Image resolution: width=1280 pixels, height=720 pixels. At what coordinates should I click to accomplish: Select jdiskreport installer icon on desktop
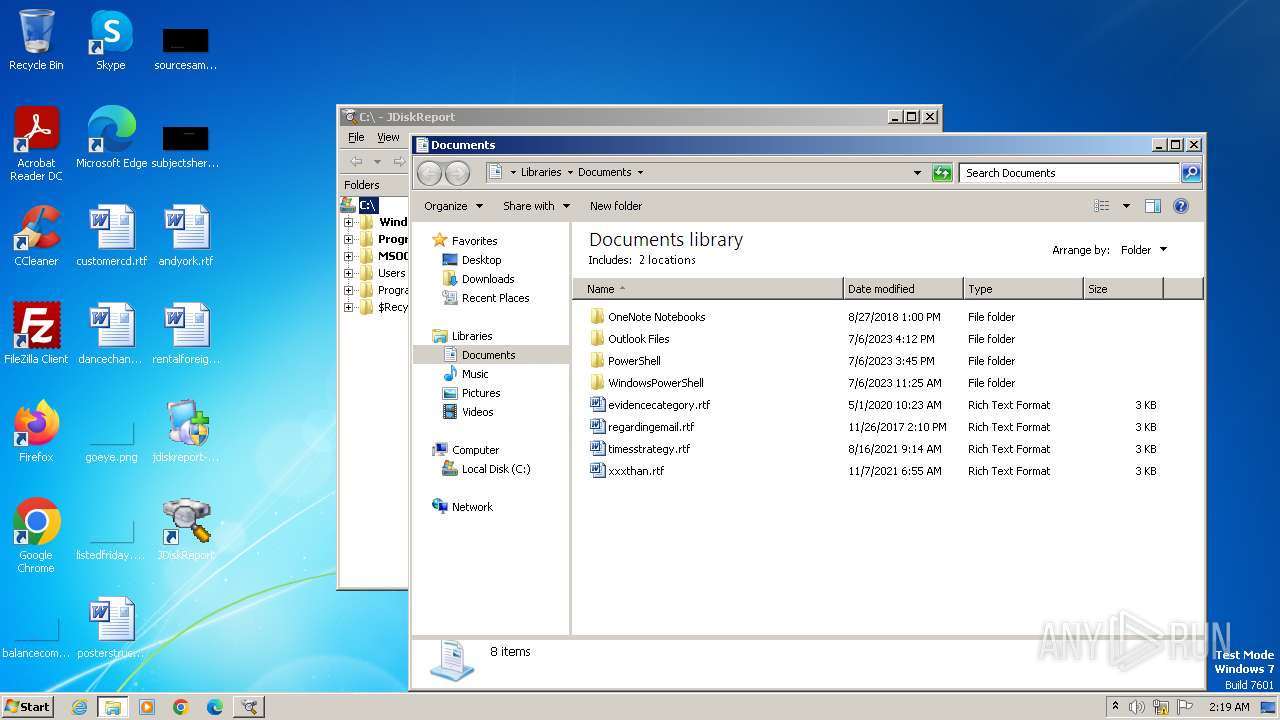[x=186, y=432]
